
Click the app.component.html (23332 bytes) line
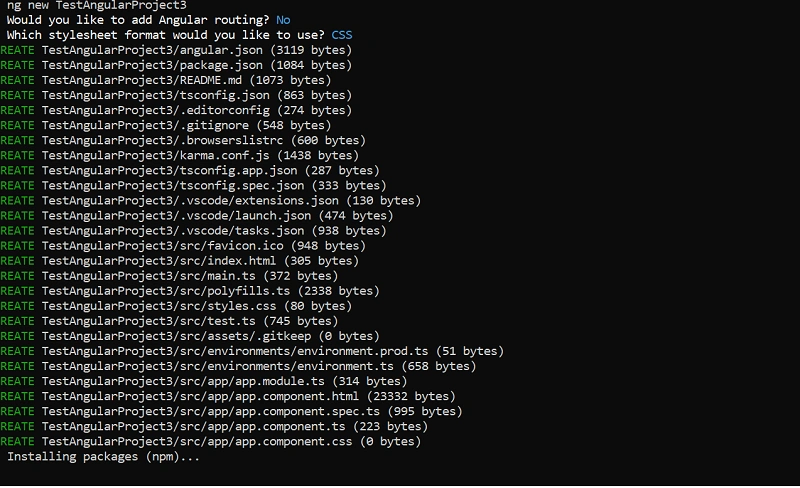(228, 397)
